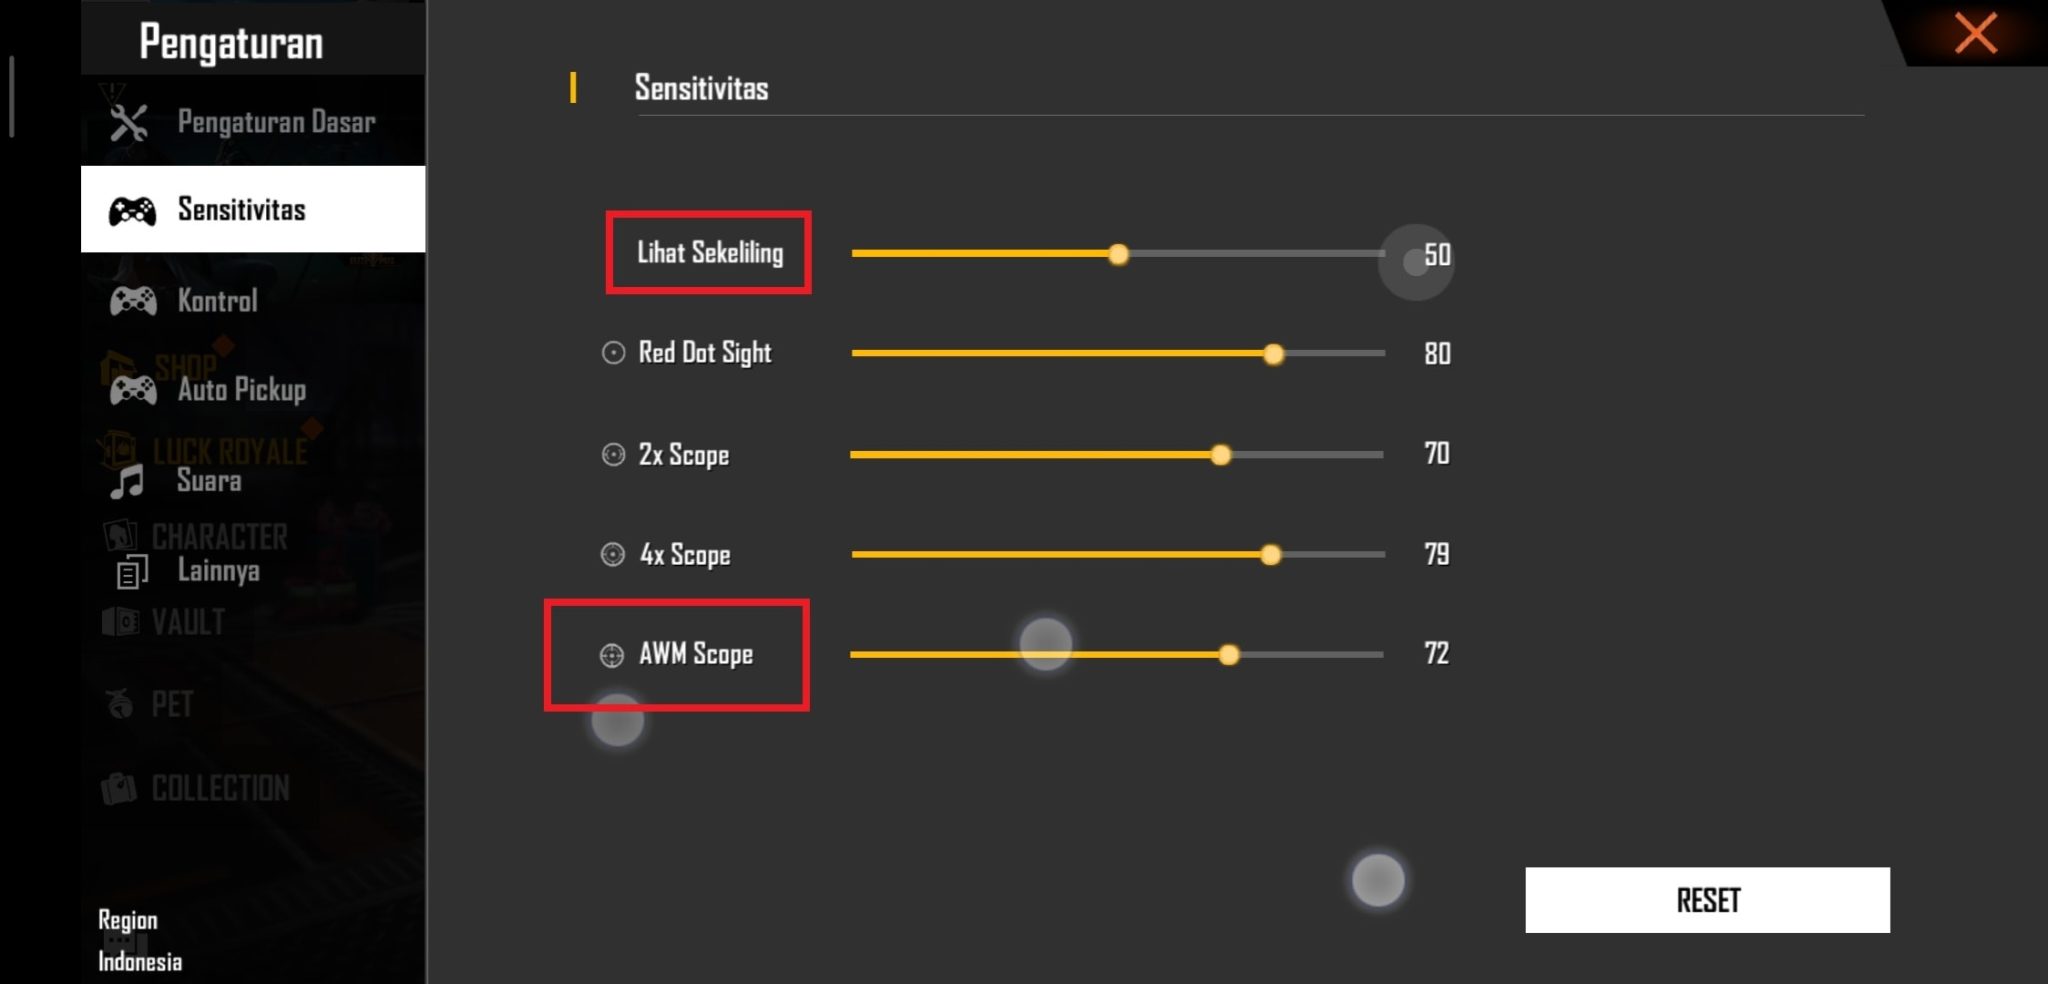Click the gamepad icon next to Sensitivitas
Image resolution: width=2048 pixels, height=984 pixels.
pos(132,211)
